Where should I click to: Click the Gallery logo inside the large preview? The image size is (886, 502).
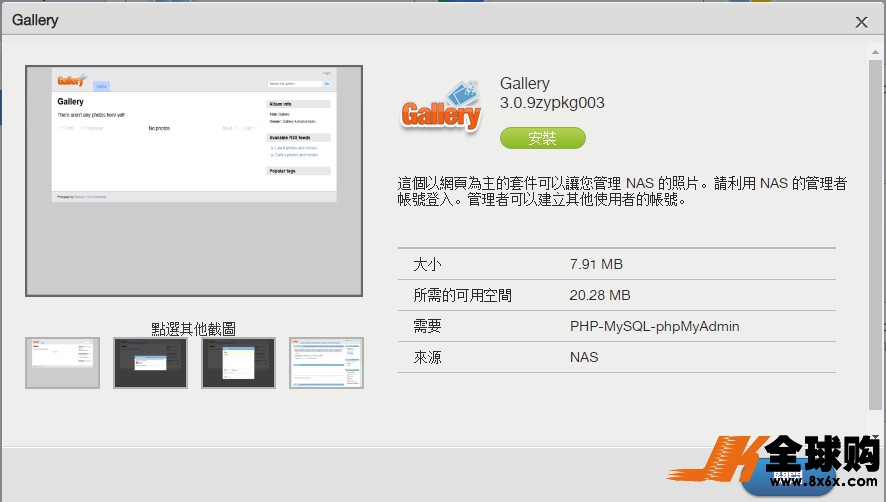(x=72, y=80)
